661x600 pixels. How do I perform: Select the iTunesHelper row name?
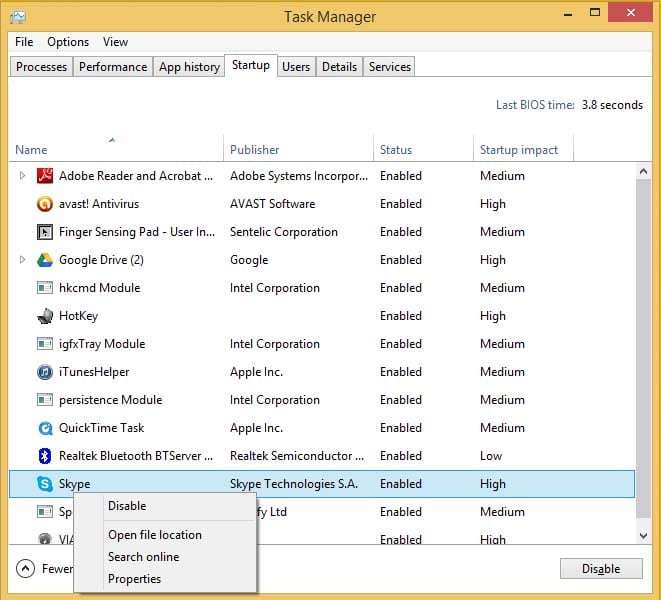[94, 372]
